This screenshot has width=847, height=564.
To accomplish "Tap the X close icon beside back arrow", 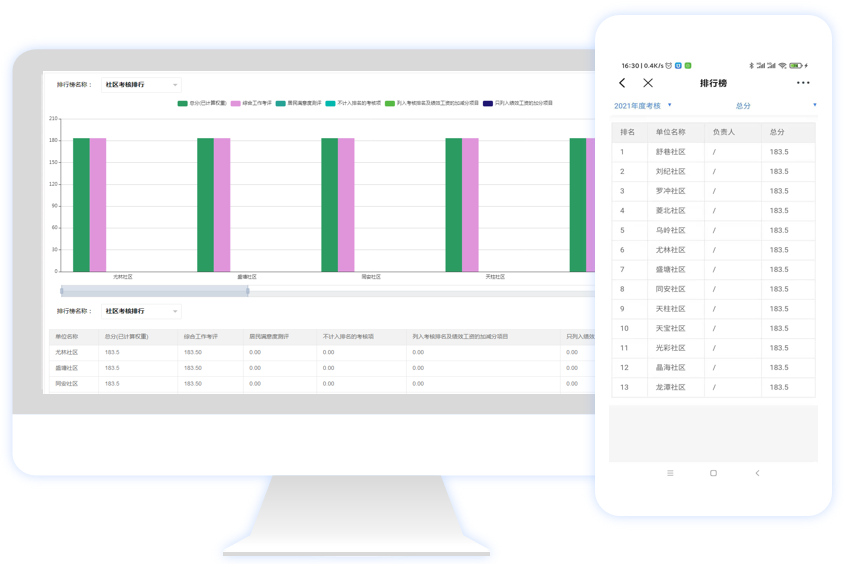I will point(648,83).
